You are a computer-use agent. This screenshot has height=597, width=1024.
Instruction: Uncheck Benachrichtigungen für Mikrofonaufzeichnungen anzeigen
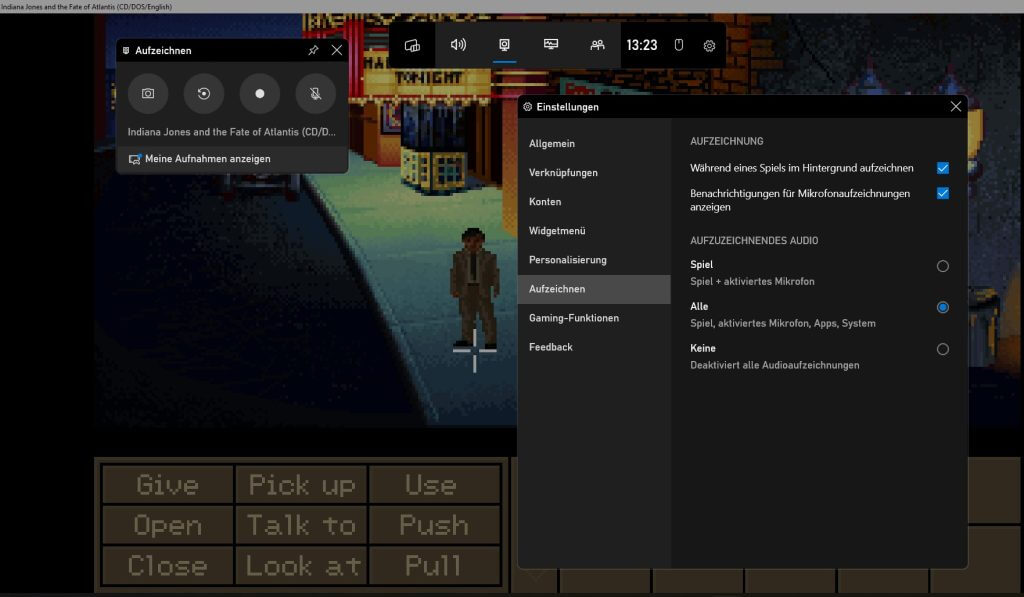point(942,193)
